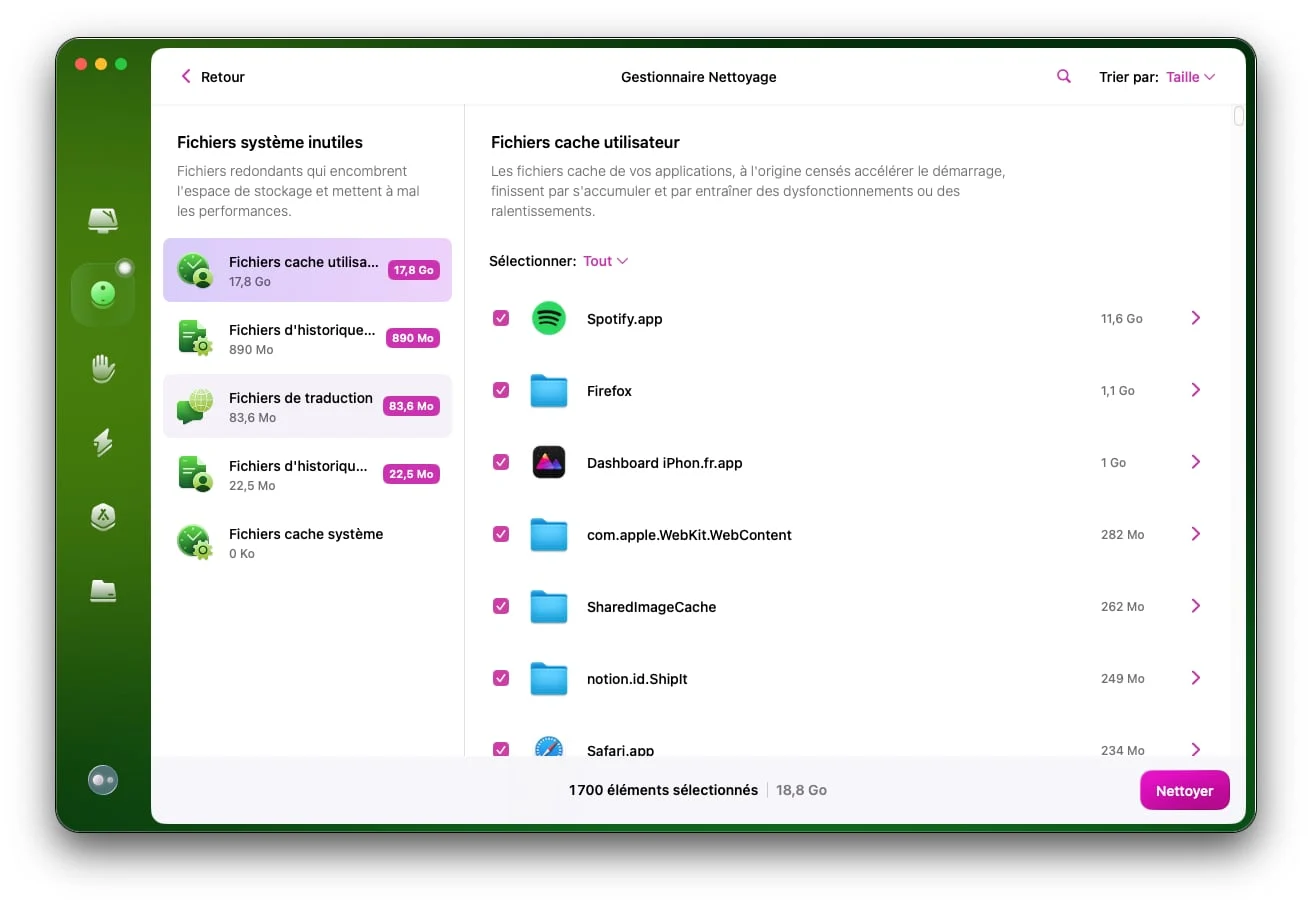Expand the com.apple.WebKit.WebContent row chevron
Image resolution: width=1312 pixels, height=906 pixels.
[1196, 534]
